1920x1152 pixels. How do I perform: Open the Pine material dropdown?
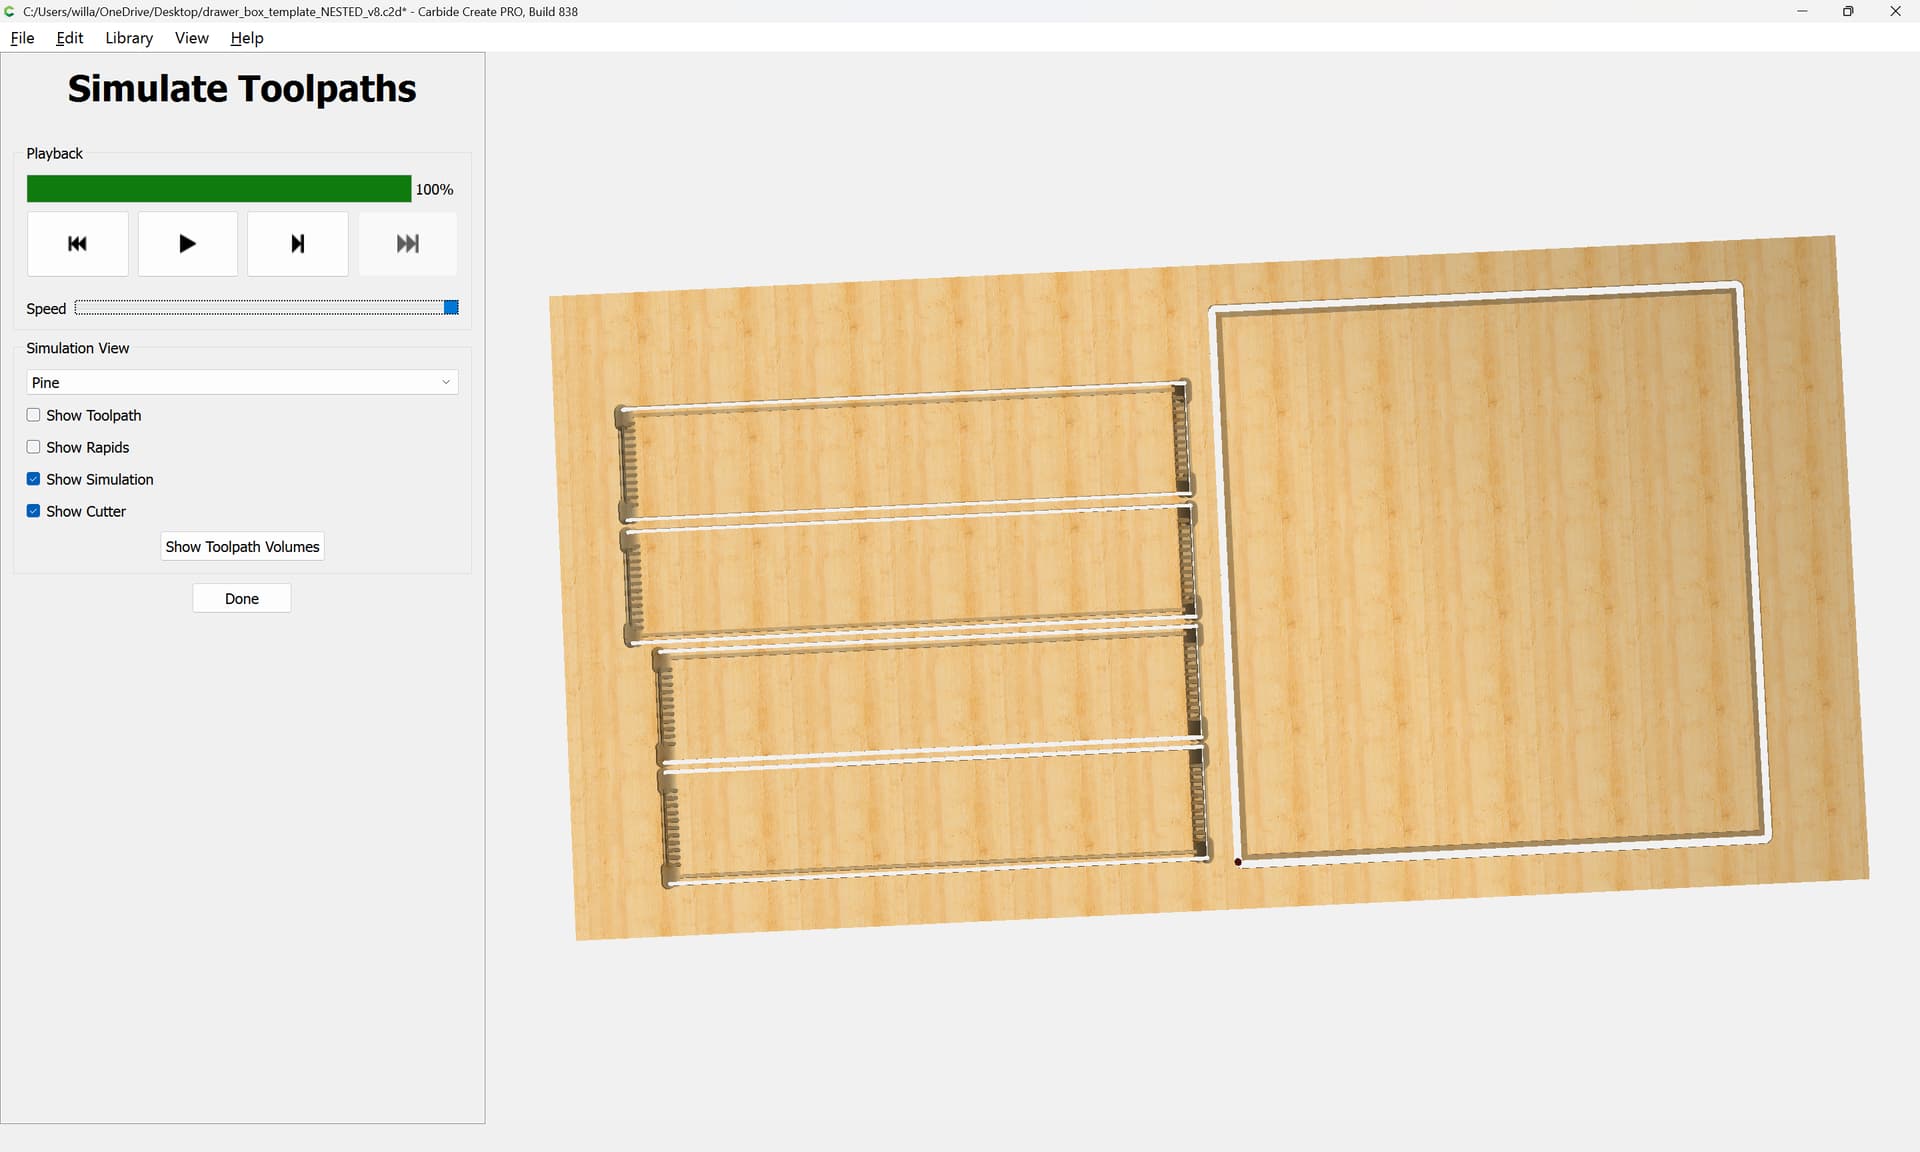pos(241,382)
